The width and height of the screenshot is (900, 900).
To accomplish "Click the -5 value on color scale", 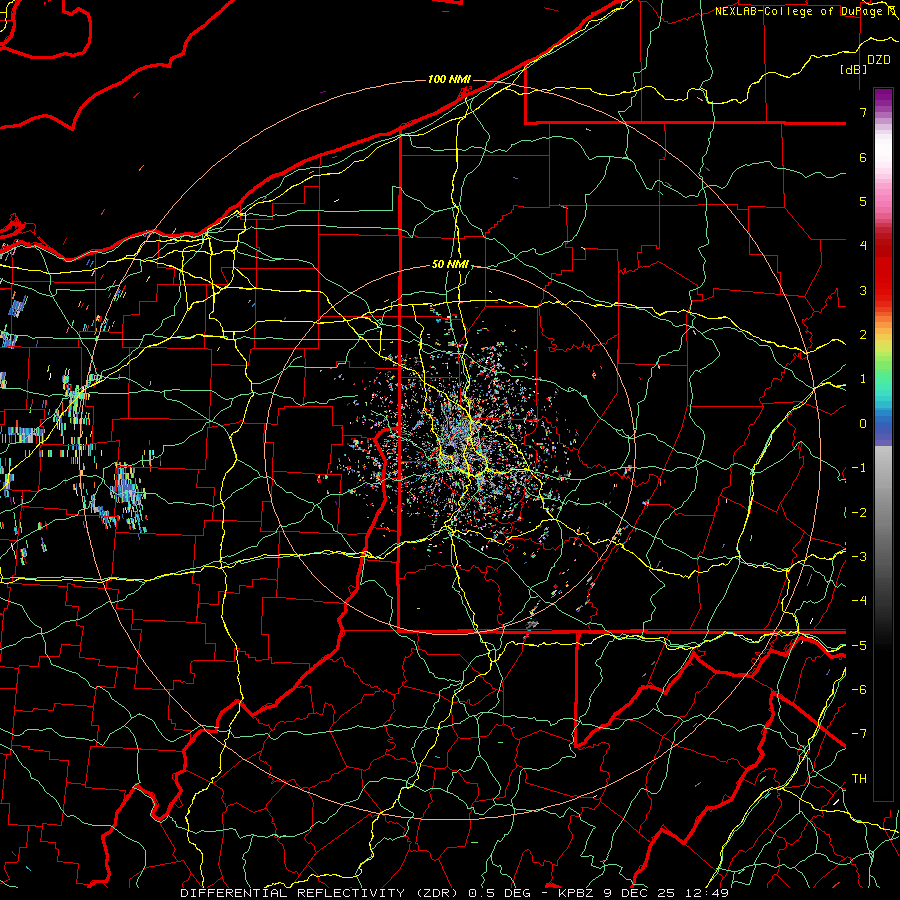I will (x=859, y=645).
